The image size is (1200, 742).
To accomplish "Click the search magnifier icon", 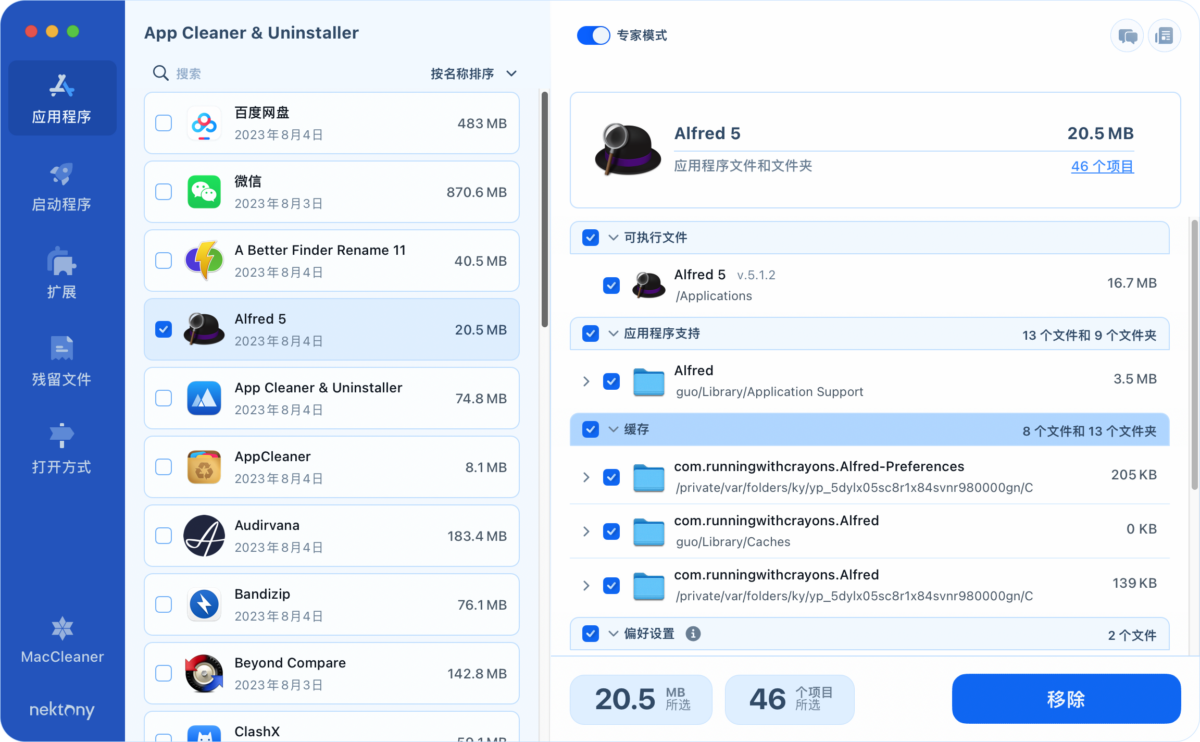I will [160, 73].
